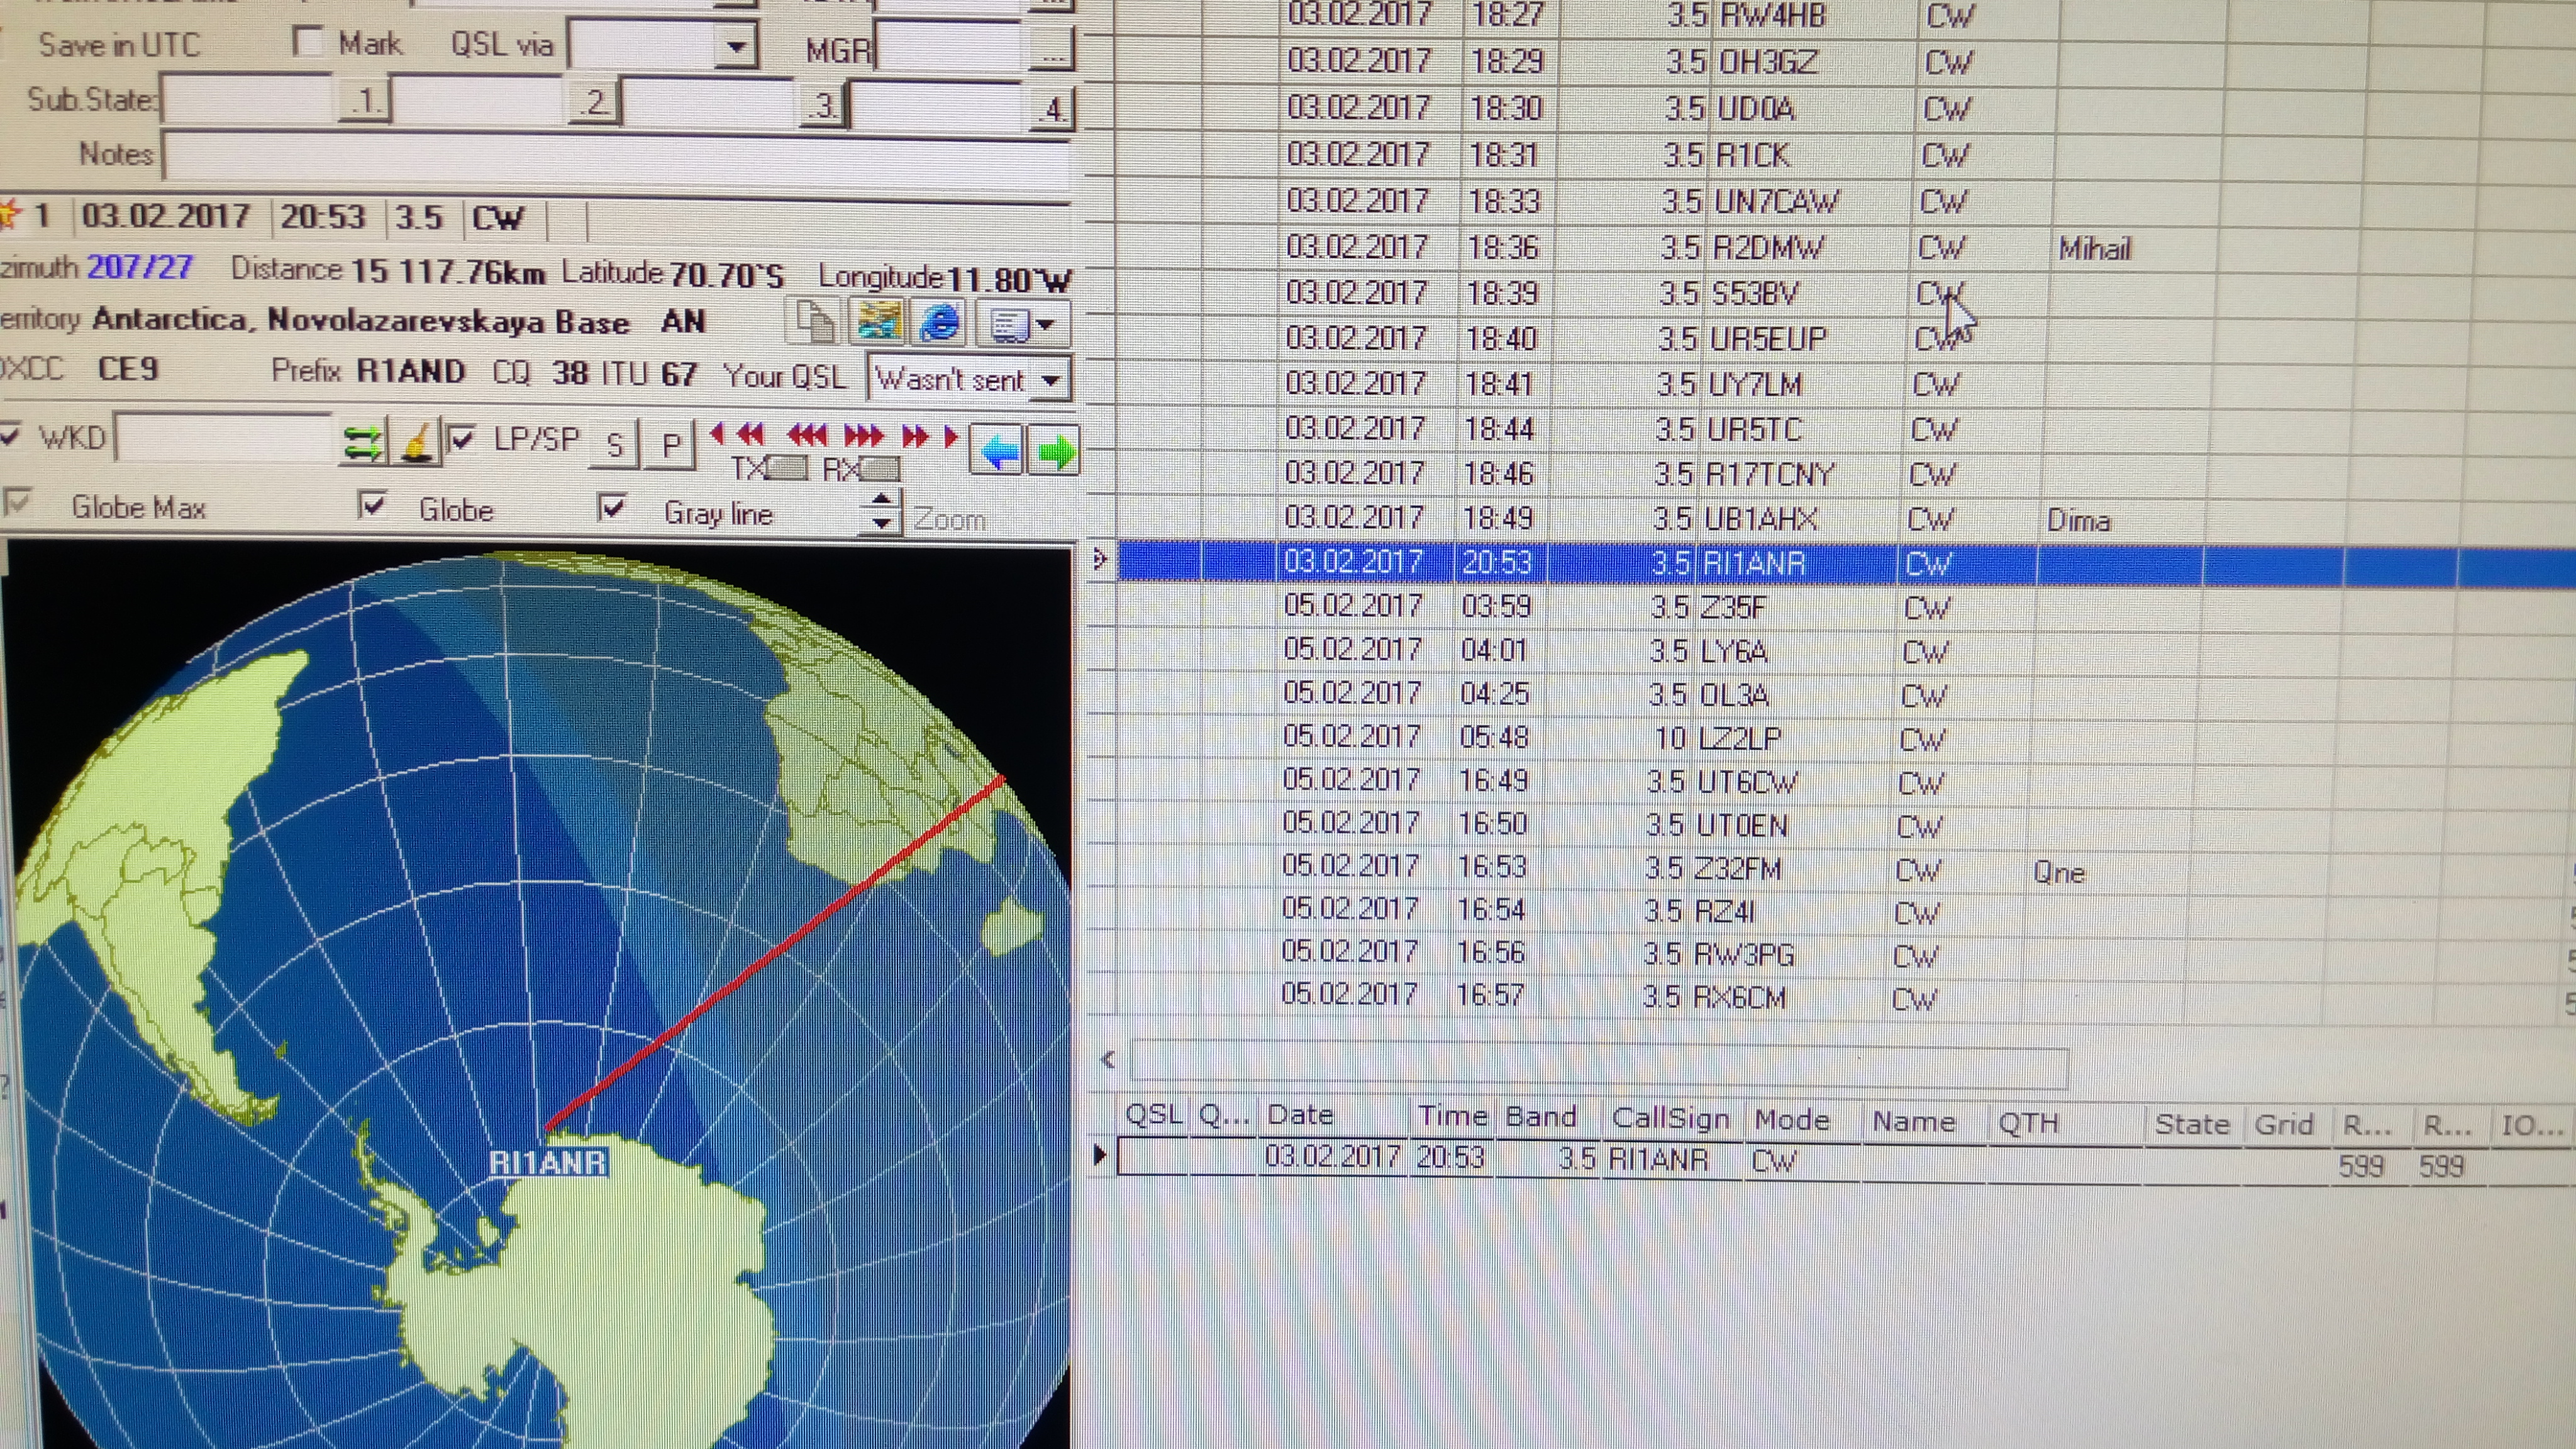Click the broom clear icon

pos(416,442)
